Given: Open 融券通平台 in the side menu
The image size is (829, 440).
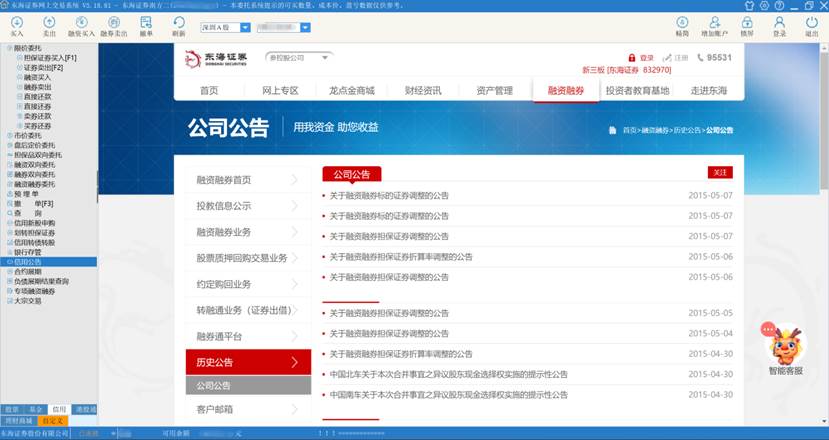Looking at the screenshot, I should tap(248, 336).
